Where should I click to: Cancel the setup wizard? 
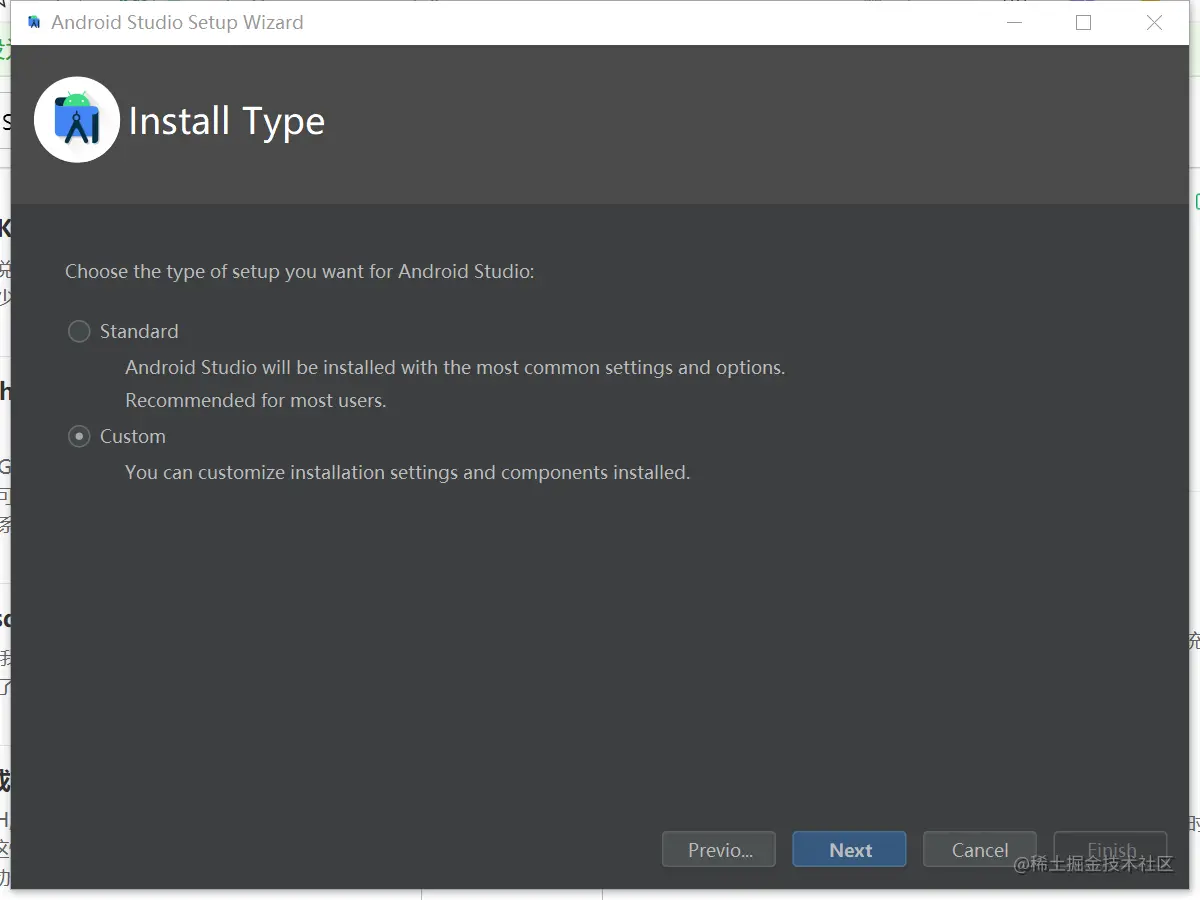coord(980,850)
